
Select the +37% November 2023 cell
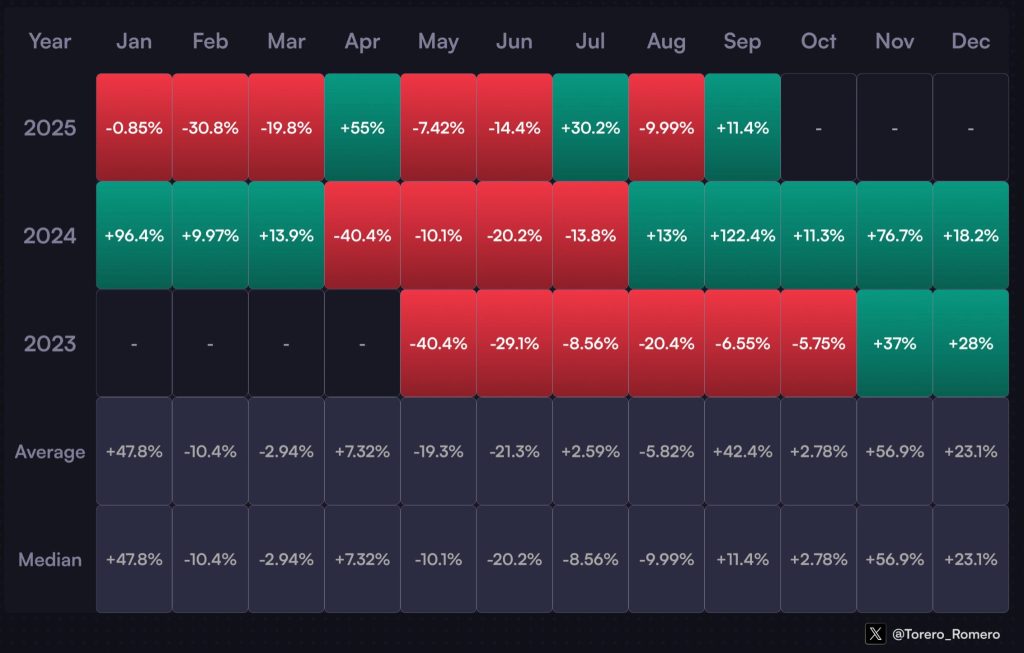894,344
